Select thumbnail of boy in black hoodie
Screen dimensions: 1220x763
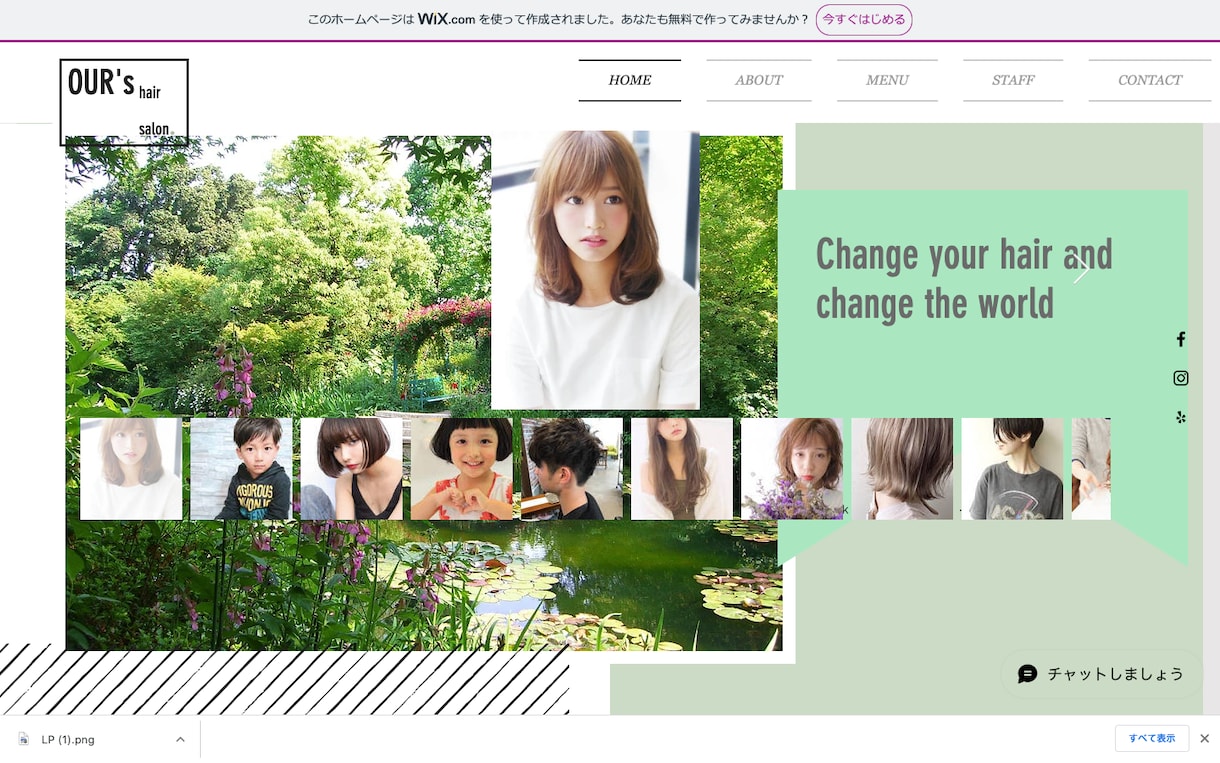241,469
